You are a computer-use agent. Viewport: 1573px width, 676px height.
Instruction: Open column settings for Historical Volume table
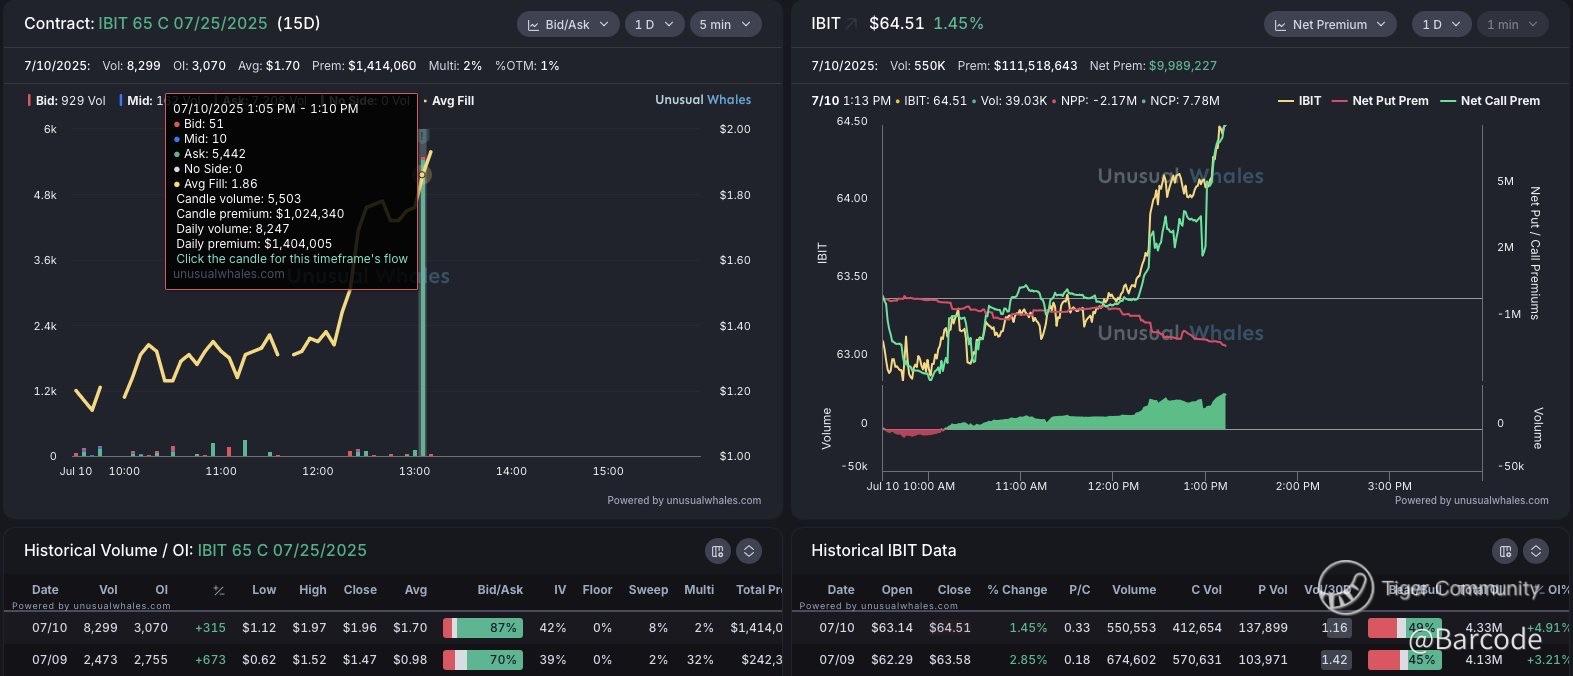tap(716, 551)
